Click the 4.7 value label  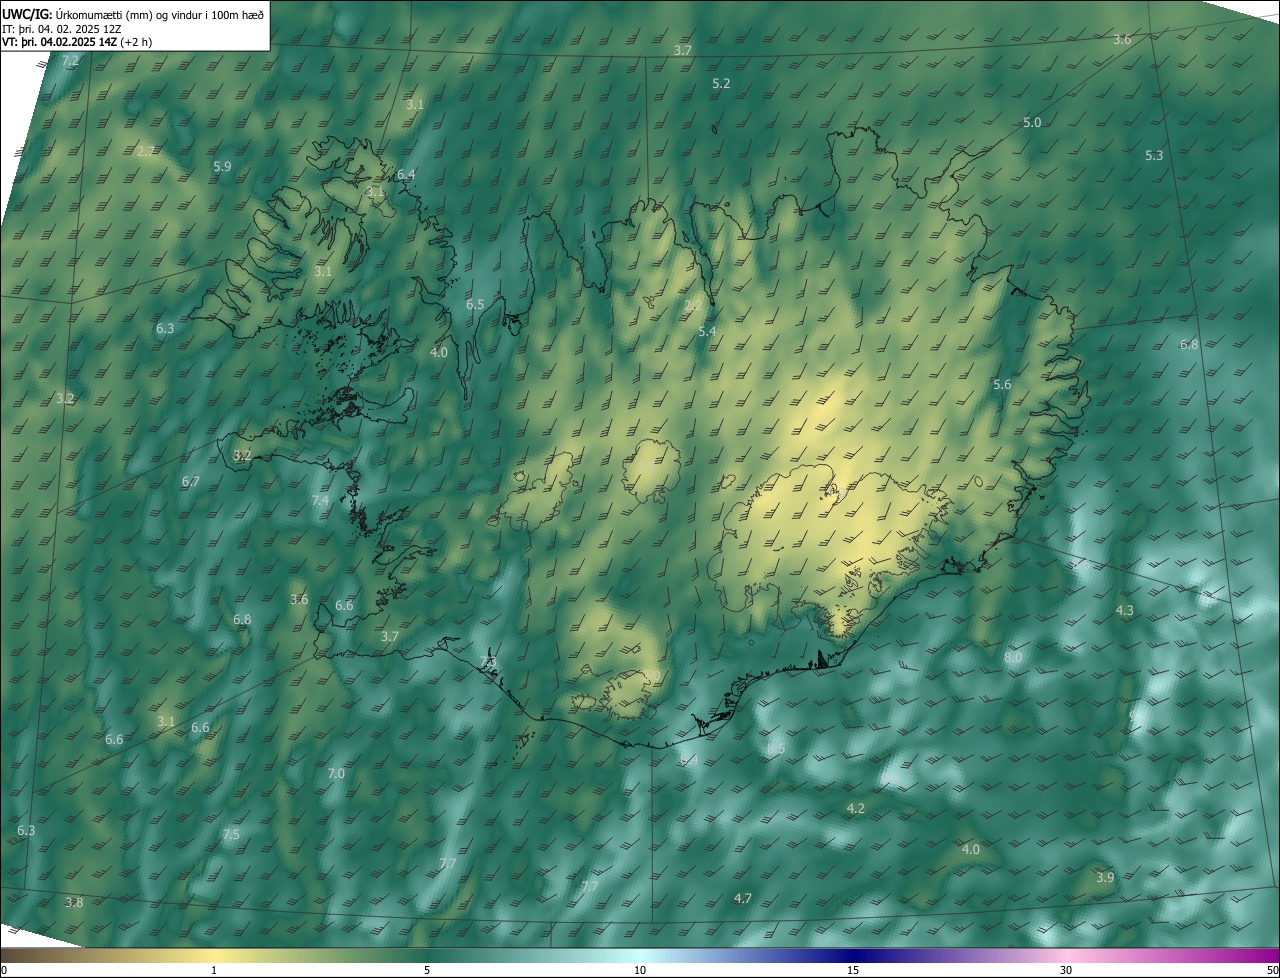click(x=743, y=899)
